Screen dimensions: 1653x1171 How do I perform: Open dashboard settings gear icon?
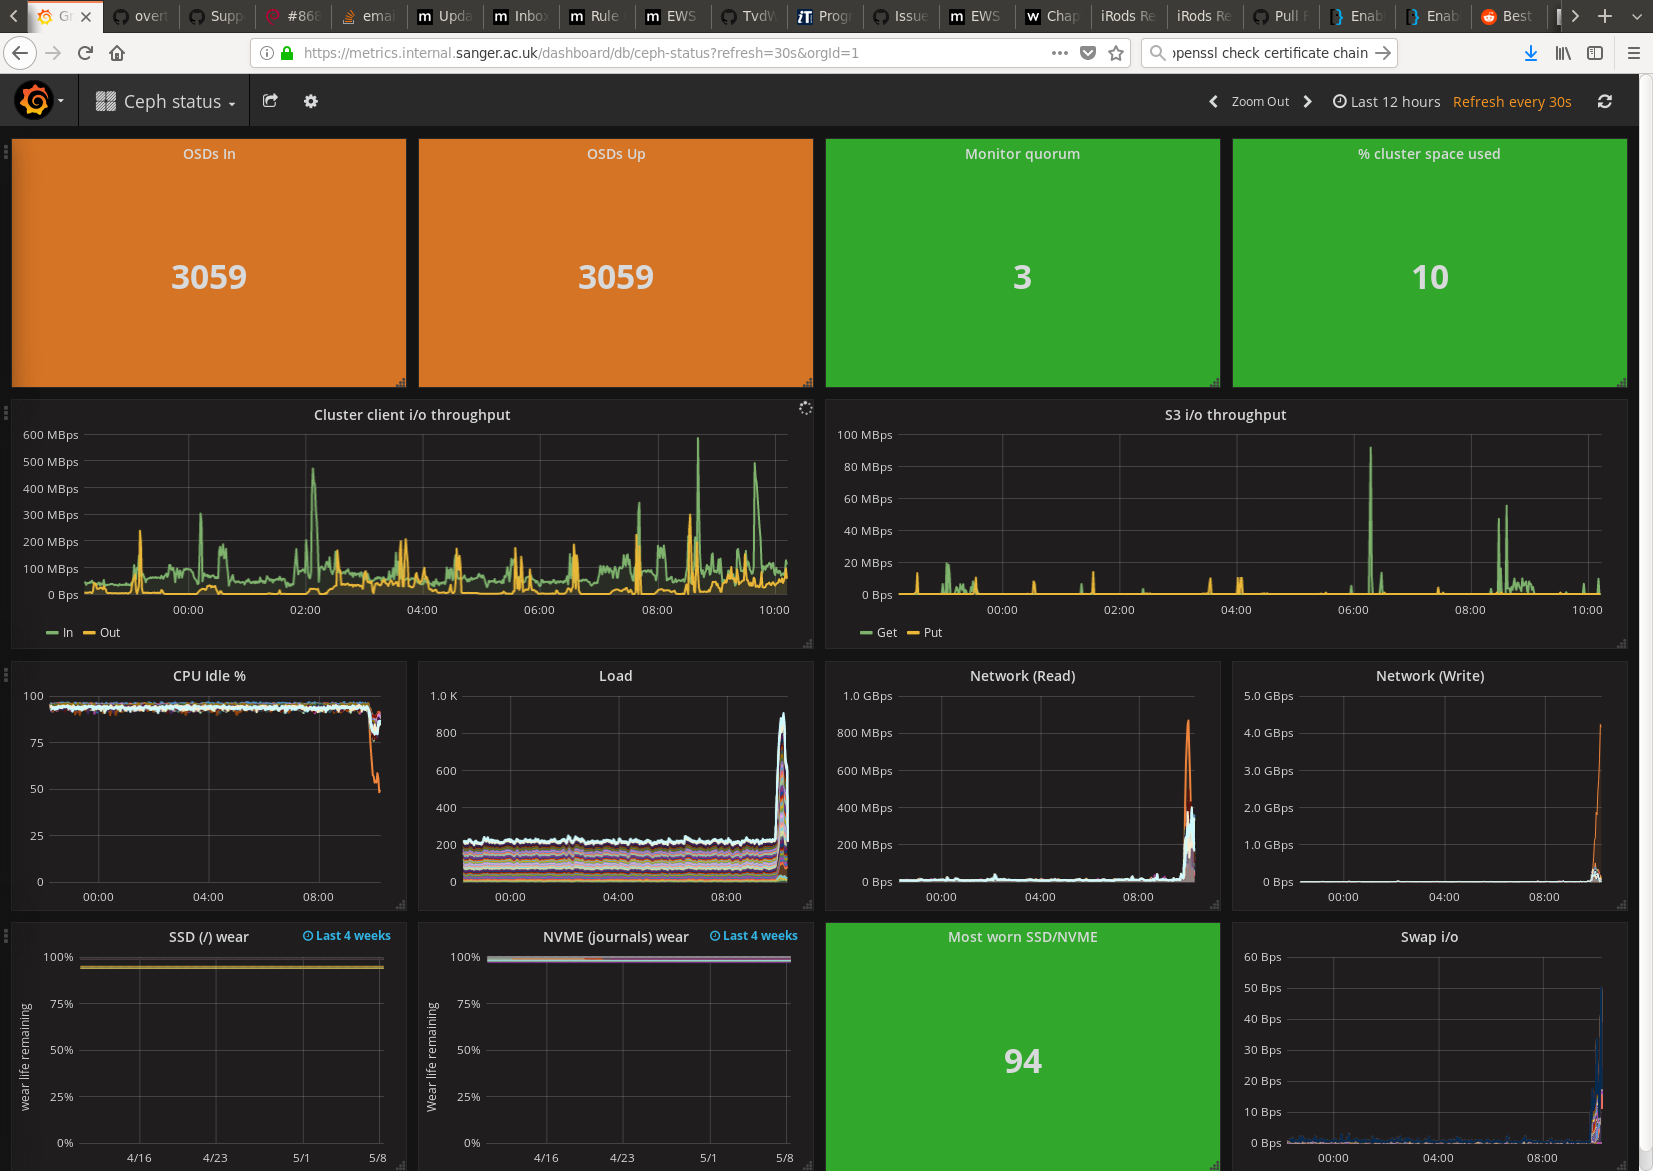point(311,101)
